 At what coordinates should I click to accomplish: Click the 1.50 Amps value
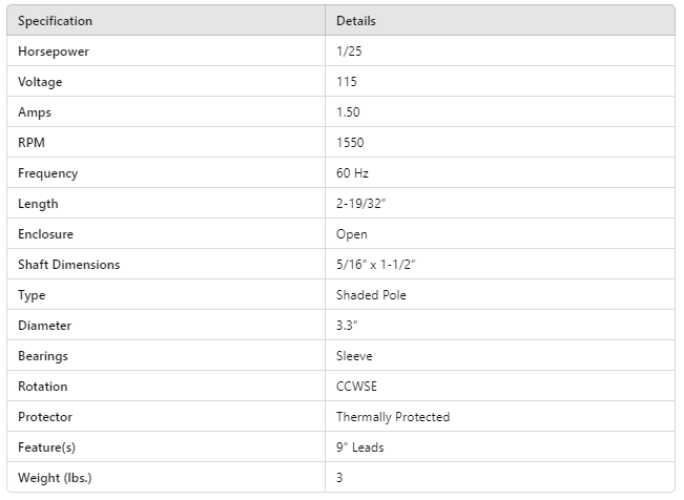click(x=348, y=112)
